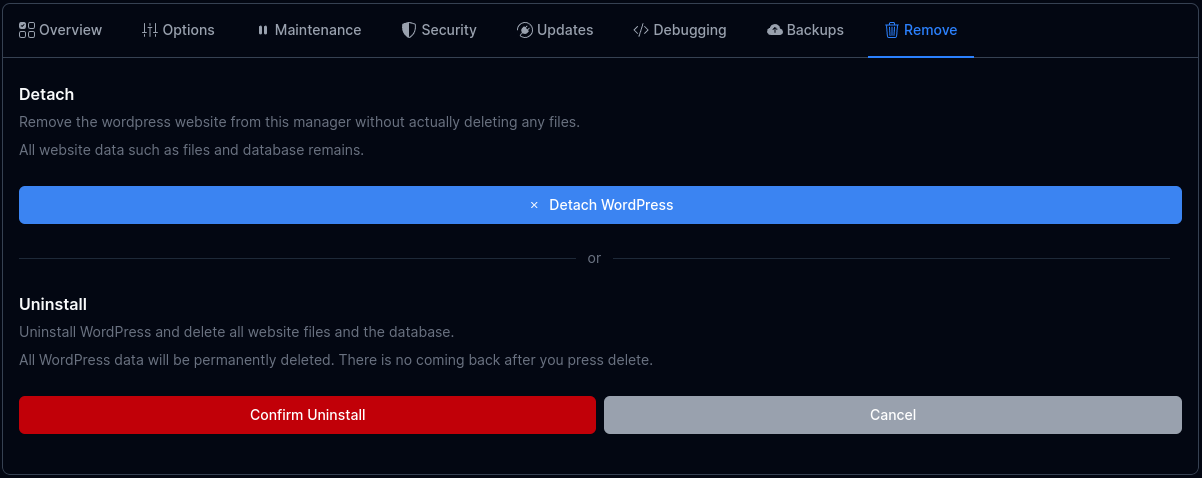
Task: Switch to the Overview tab
Action: click(x=70, y=30)
